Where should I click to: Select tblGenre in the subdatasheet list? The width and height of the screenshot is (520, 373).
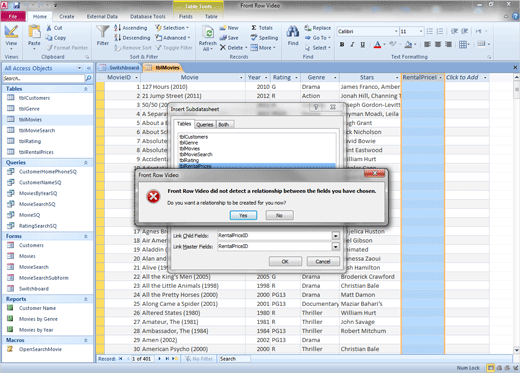point(189,143)
